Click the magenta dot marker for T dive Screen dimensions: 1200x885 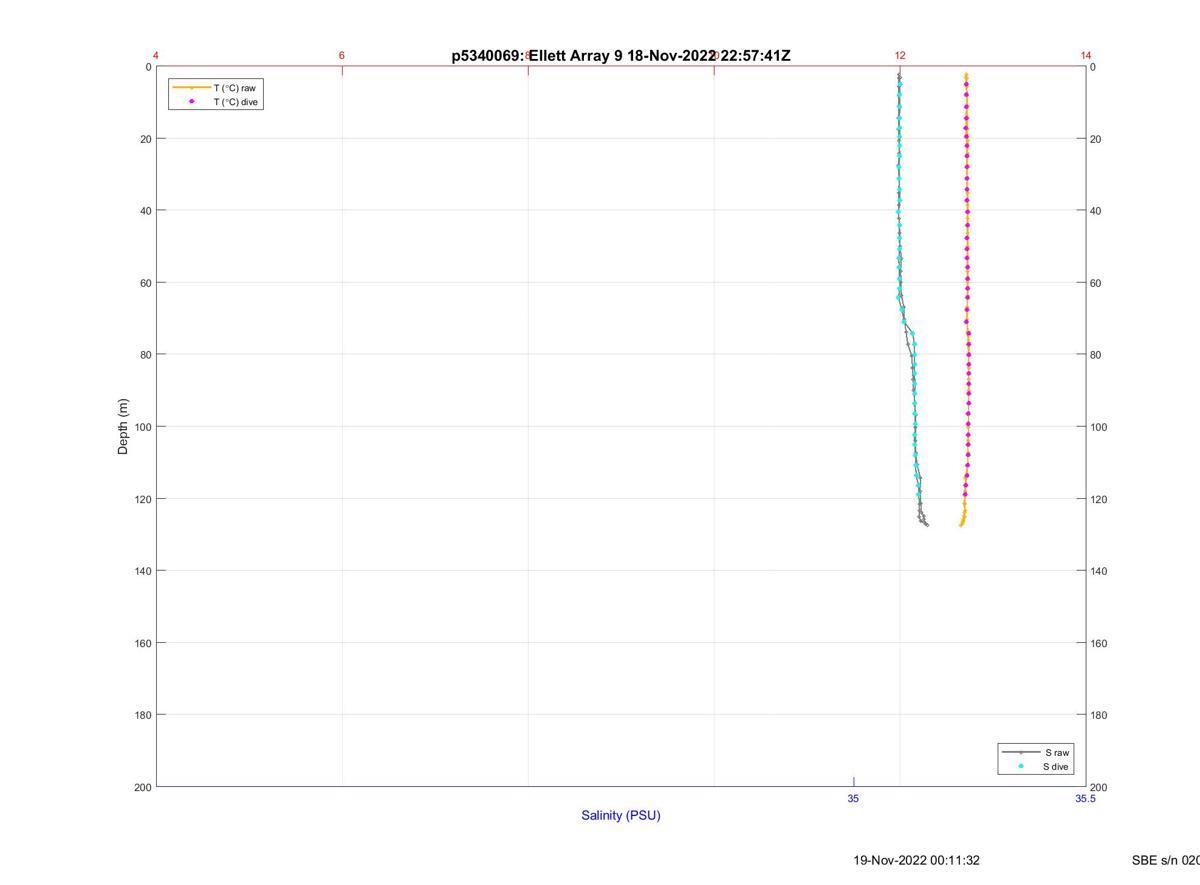(191, 102)
